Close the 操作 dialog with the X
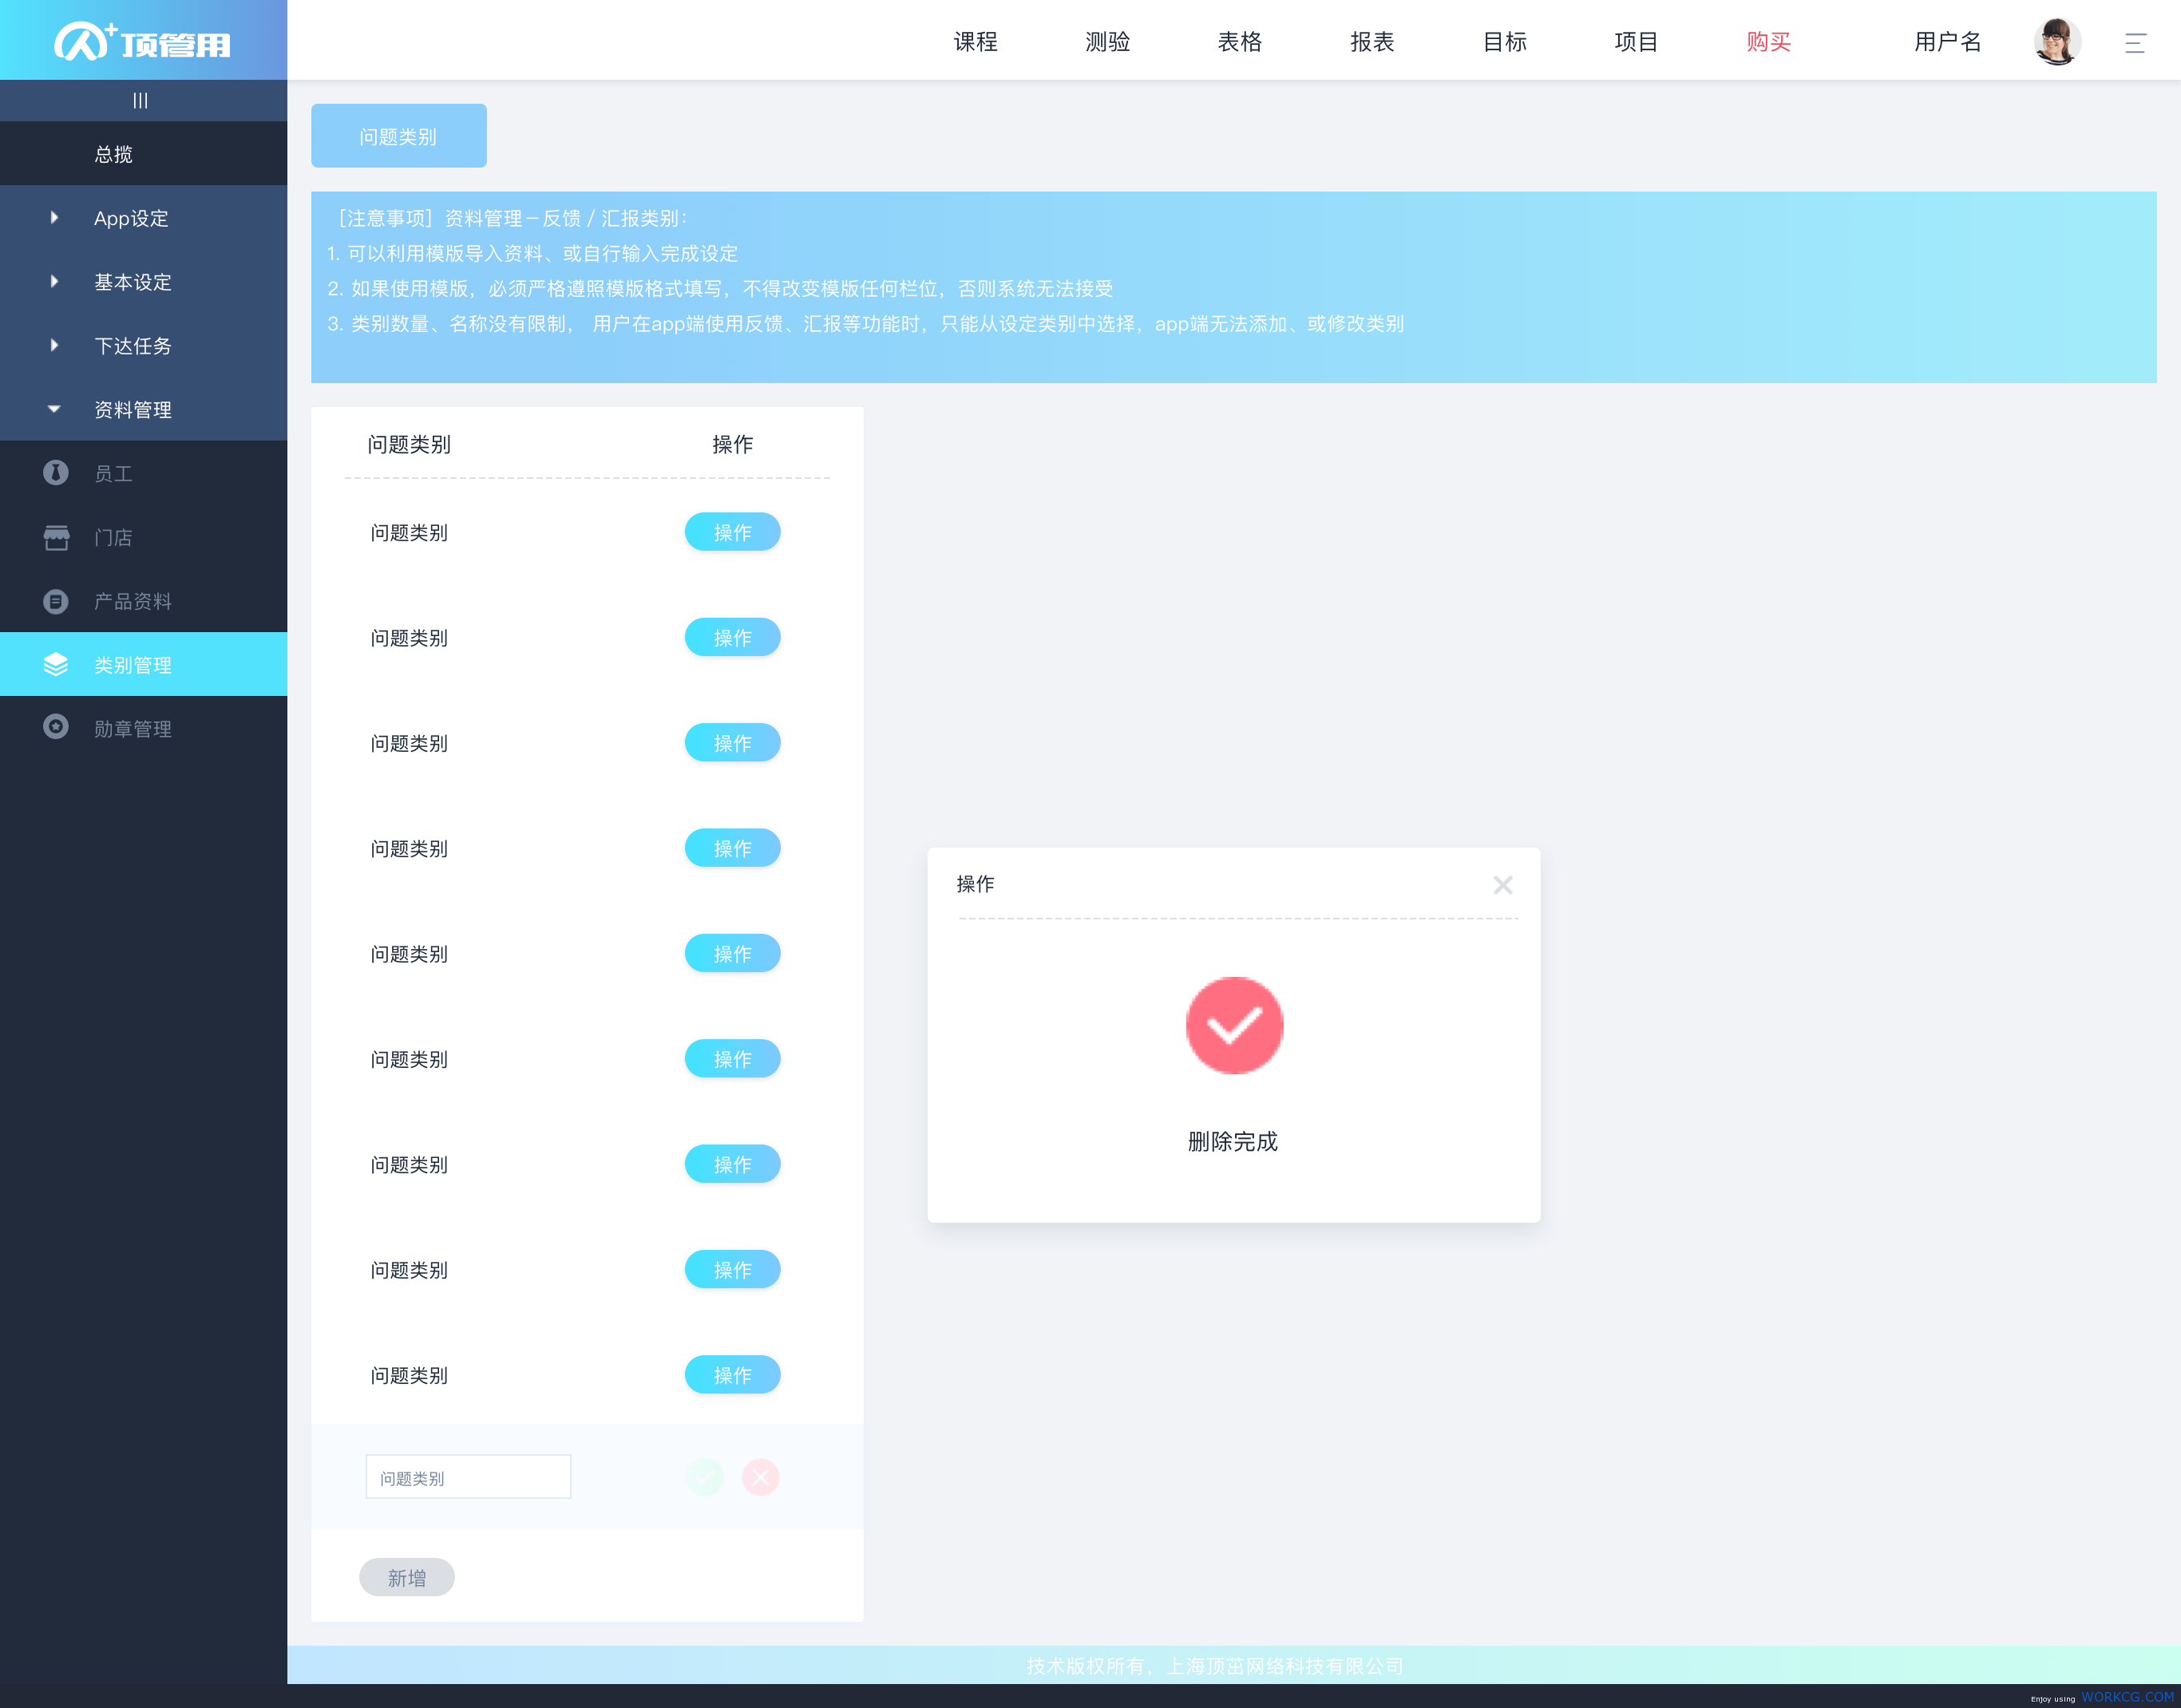The image size is (2181, 1708). [x=1502, y=885]
